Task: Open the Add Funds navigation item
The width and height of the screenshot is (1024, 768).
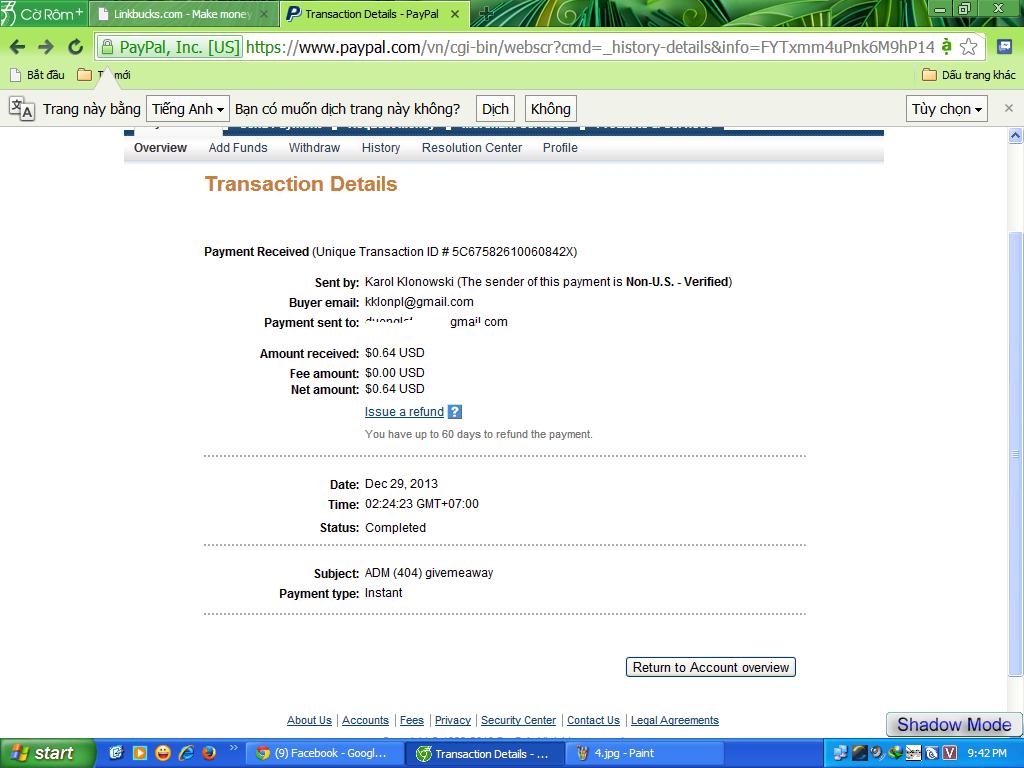Action: click(238, 148)
